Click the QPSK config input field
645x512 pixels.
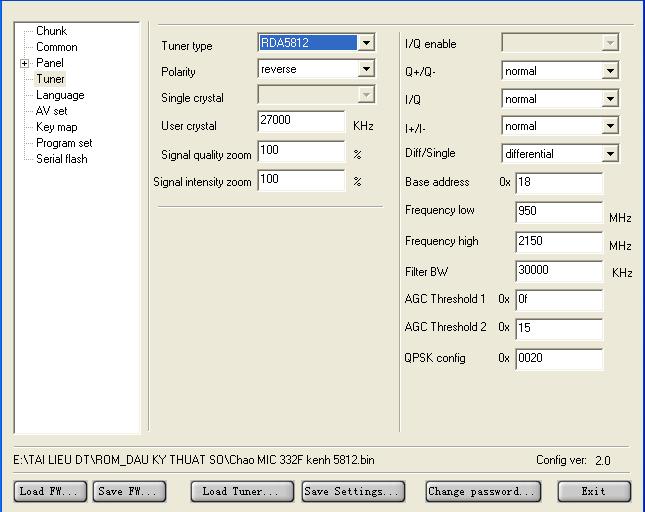tap(559, 359)
